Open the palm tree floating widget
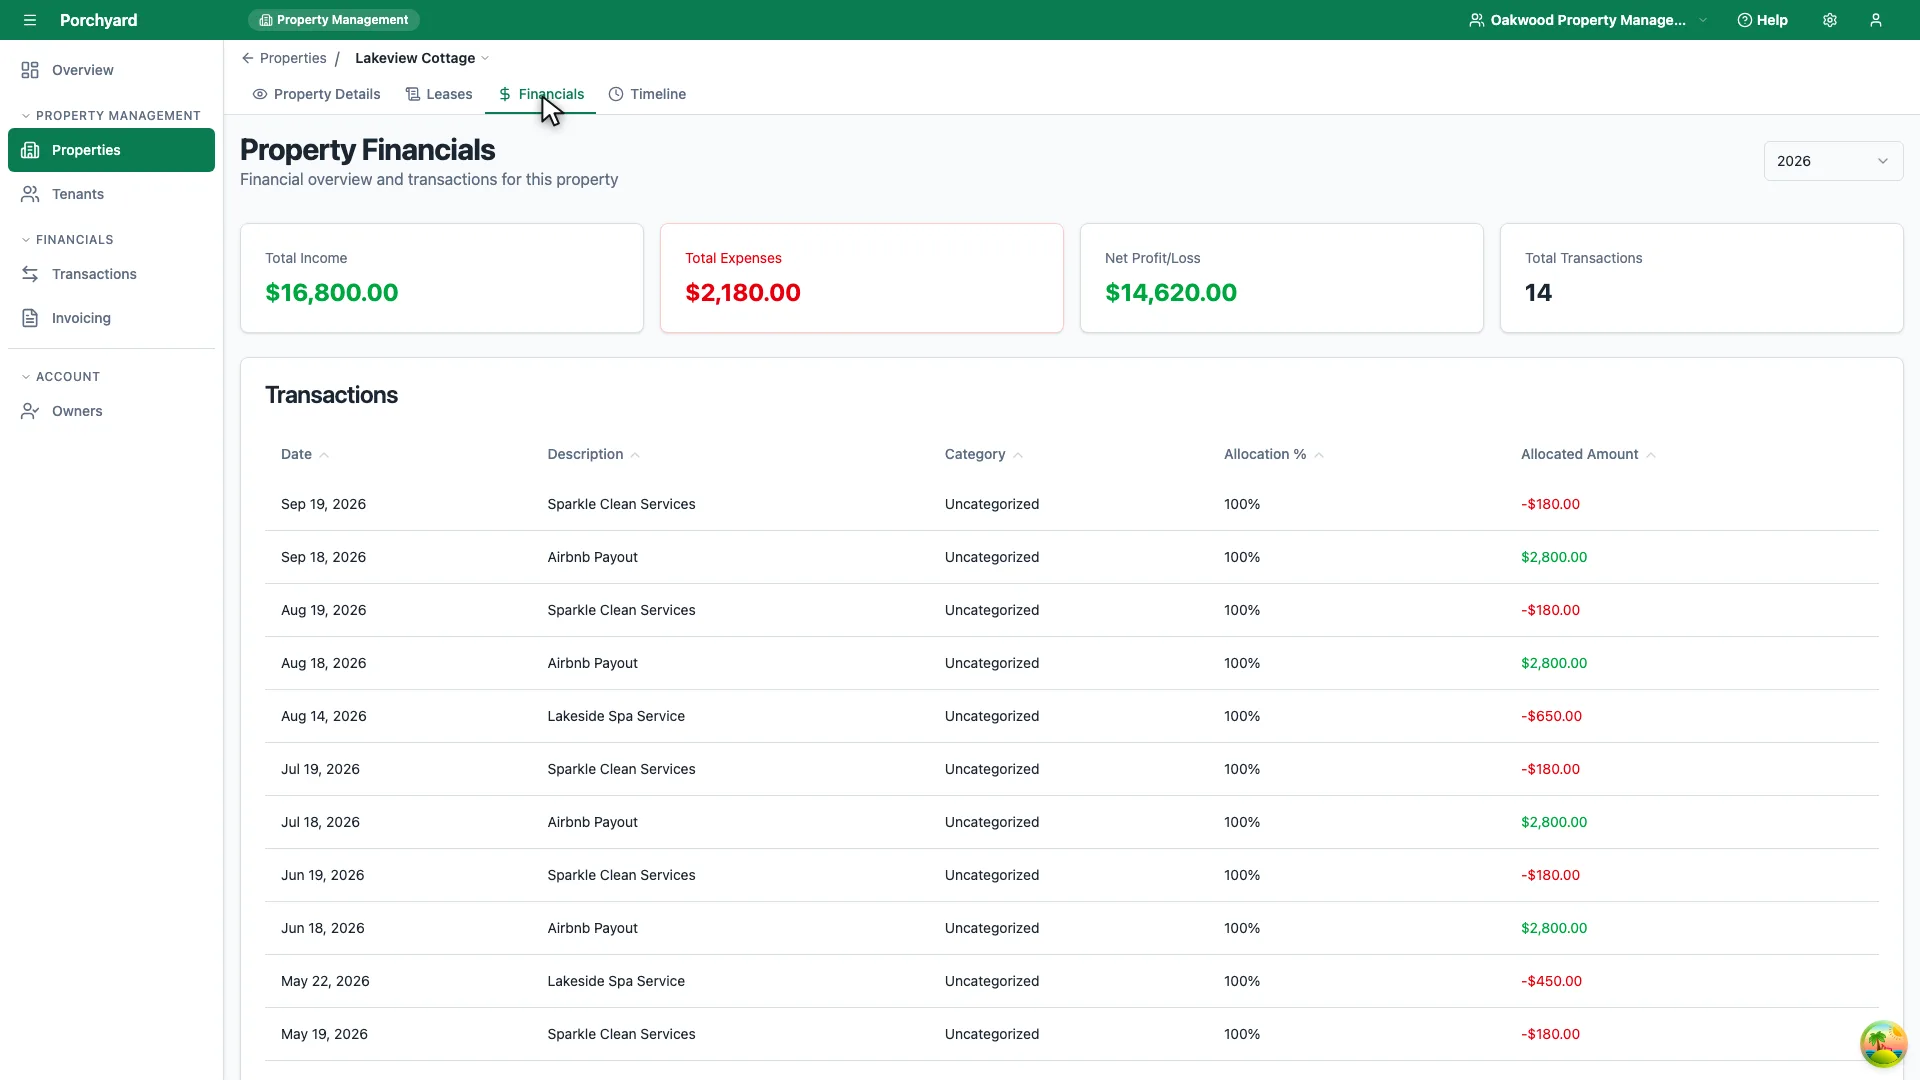Image resolution: width=1920 pixels, height=1080 pixels. coord(1883,1044)
